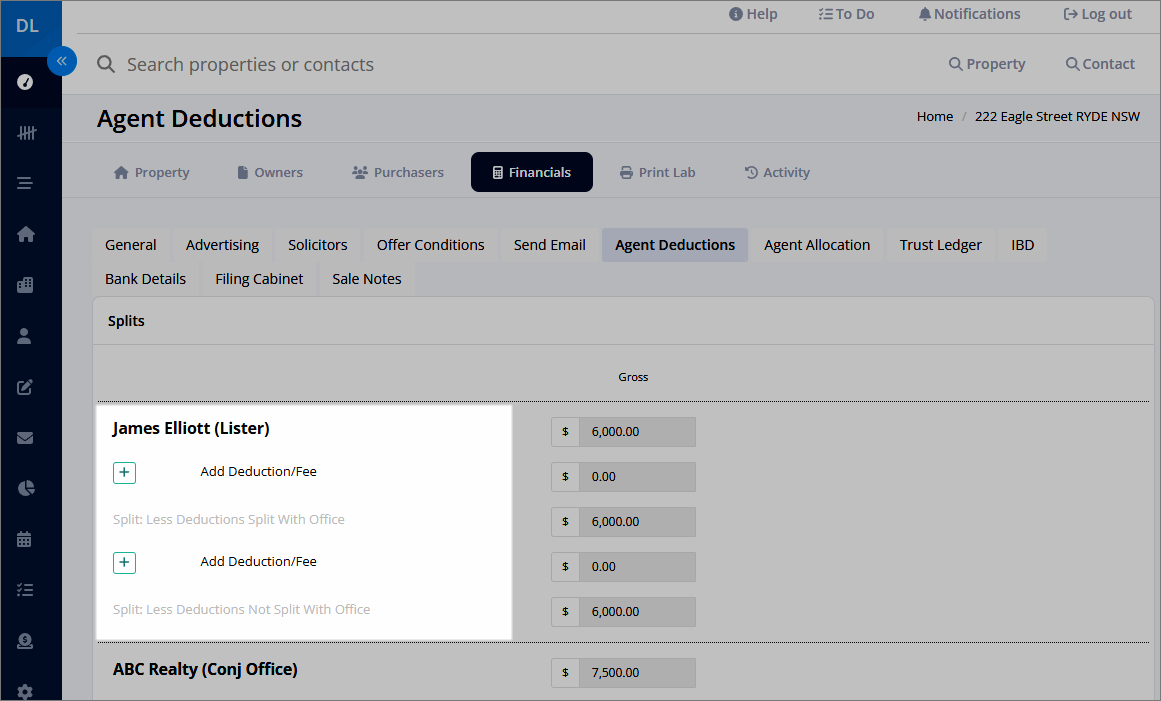Expand the hamburger menu icon in sidebar

(24, 183)
